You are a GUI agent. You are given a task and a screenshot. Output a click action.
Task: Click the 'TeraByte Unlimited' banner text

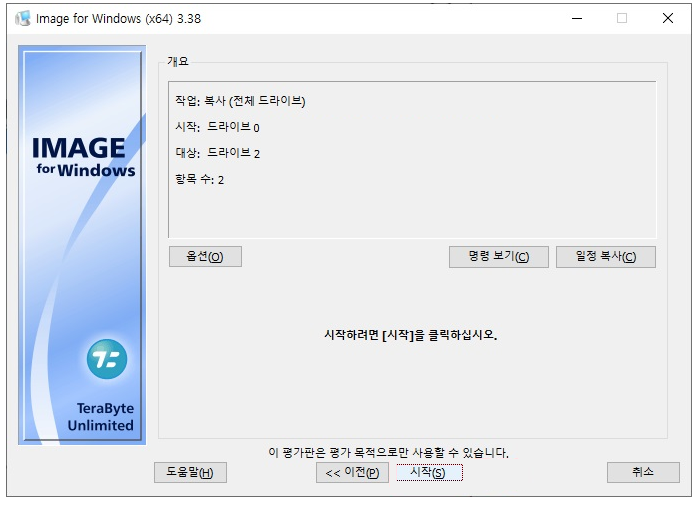tap(100, 417)
